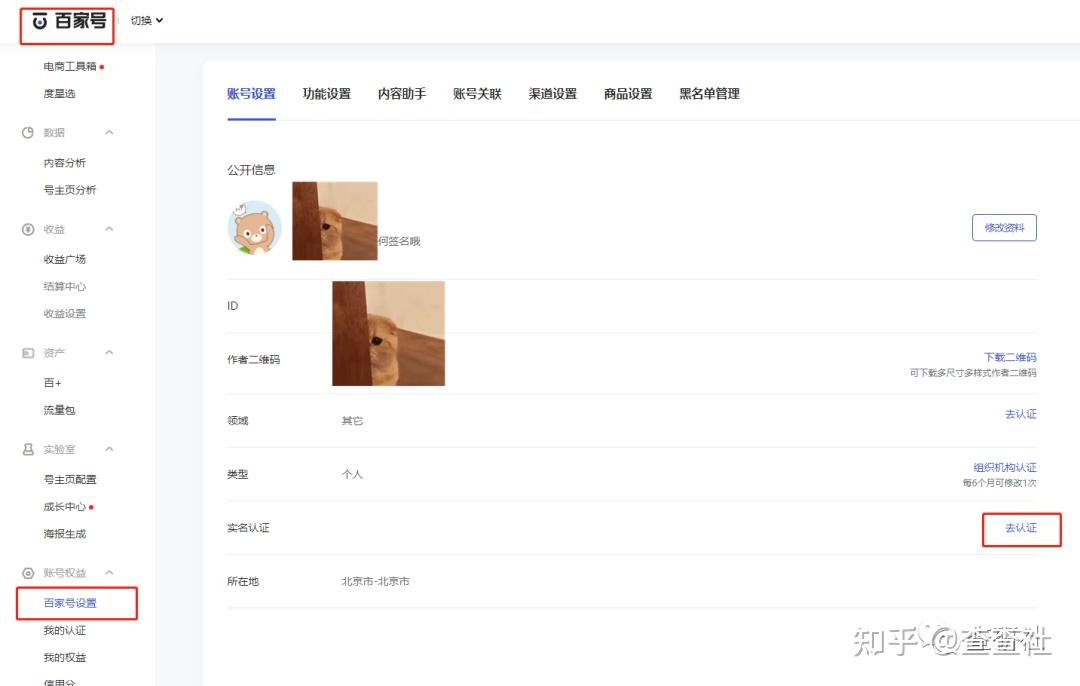Select 收益广场 in the sidebar
Screen dimensions: 1080x686
click(x=64, y=258)
